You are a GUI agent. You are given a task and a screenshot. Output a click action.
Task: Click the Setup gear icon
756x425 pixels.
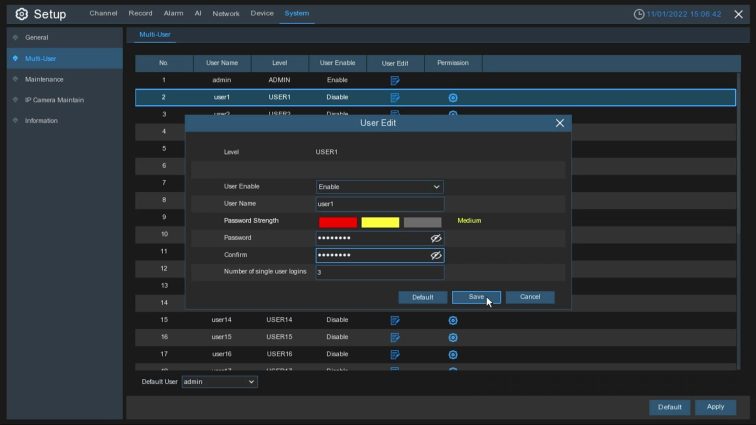click(x=22, y=14)
